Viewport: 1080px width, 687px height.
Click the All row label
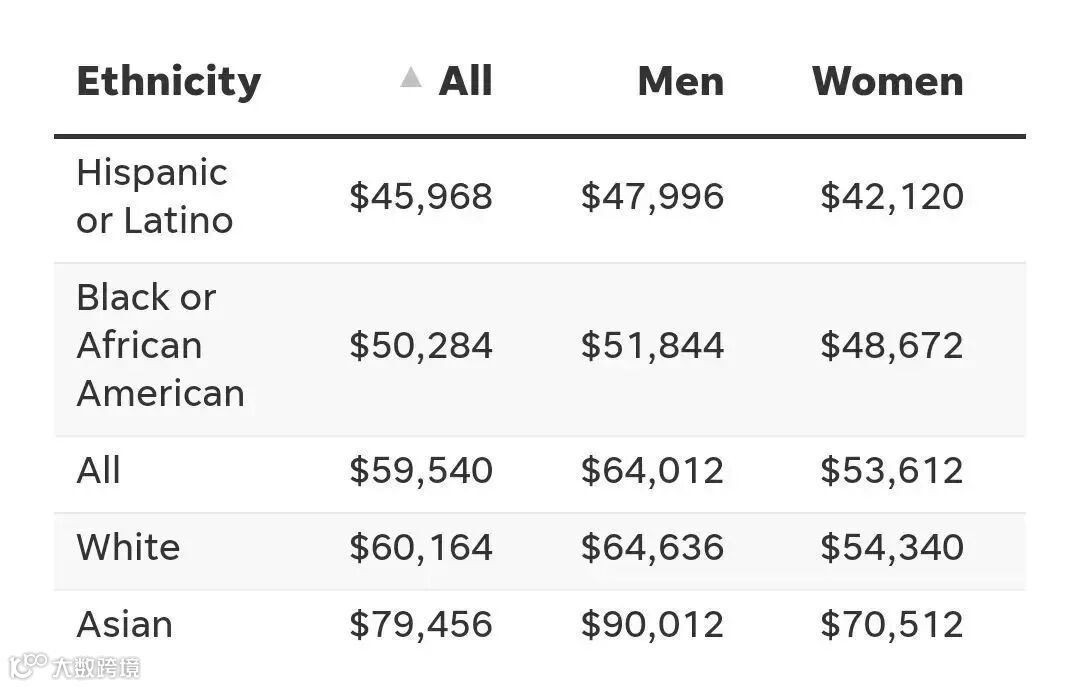(x=98, y=470)
